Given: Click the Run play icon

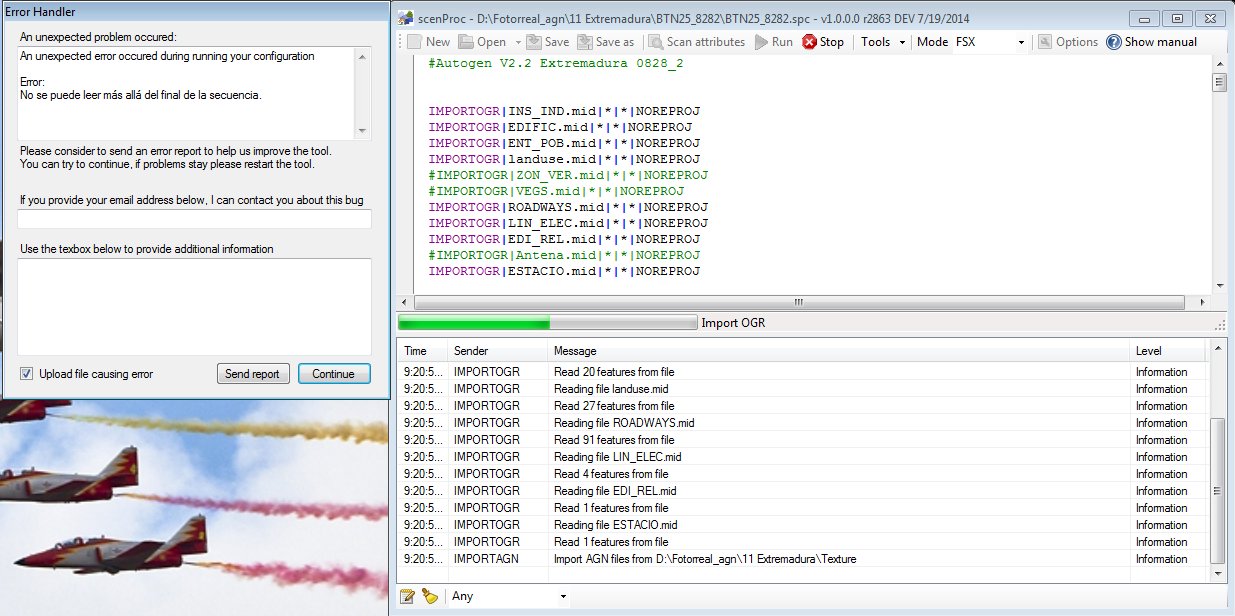Looking at the screenshot, I should (x=761, y=42).
